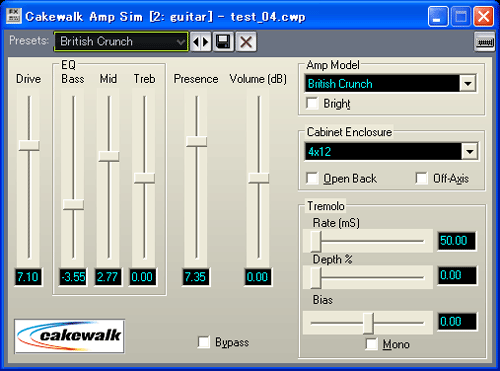Image resolution: width=500 pixels, height=371 pixels.
Task: Check the Bypass option
Action: click(x=204, y=342)
